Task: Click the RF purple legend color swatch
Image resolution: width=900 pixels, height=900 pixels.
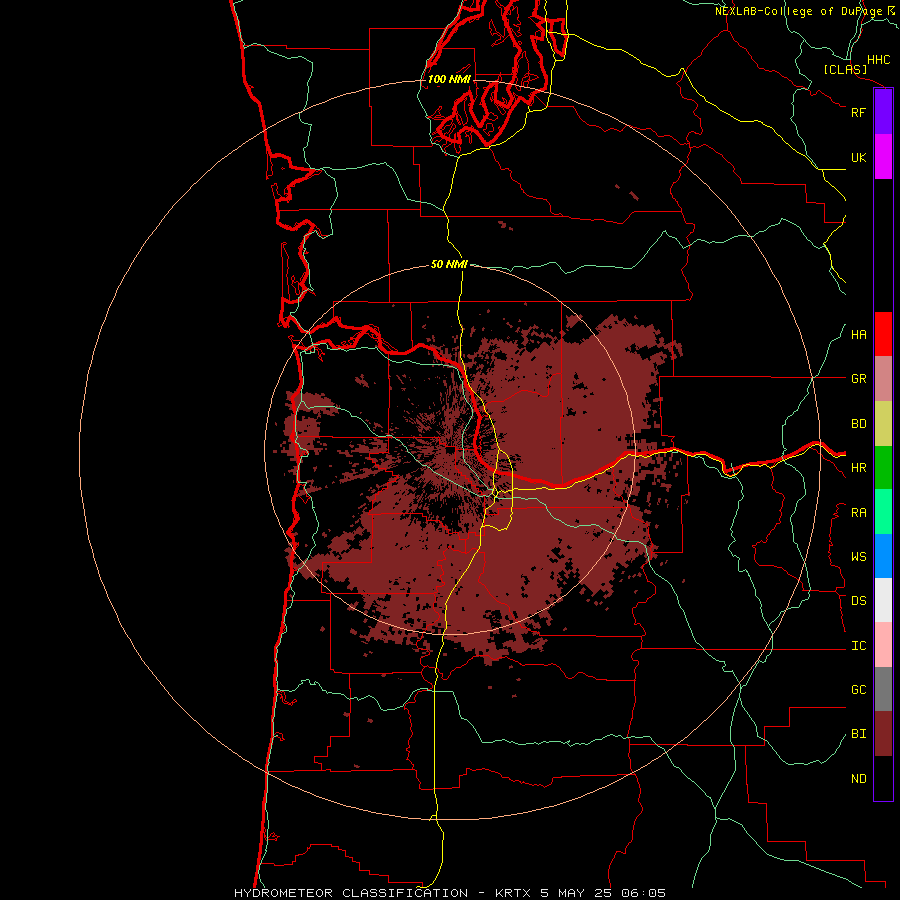Action: (x=883, y=112)
